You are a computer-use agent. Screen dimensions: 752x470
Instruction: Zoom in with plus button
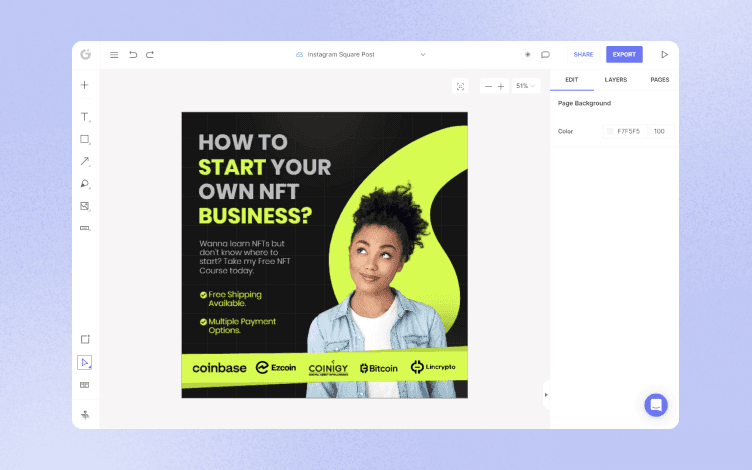point(501,86)
